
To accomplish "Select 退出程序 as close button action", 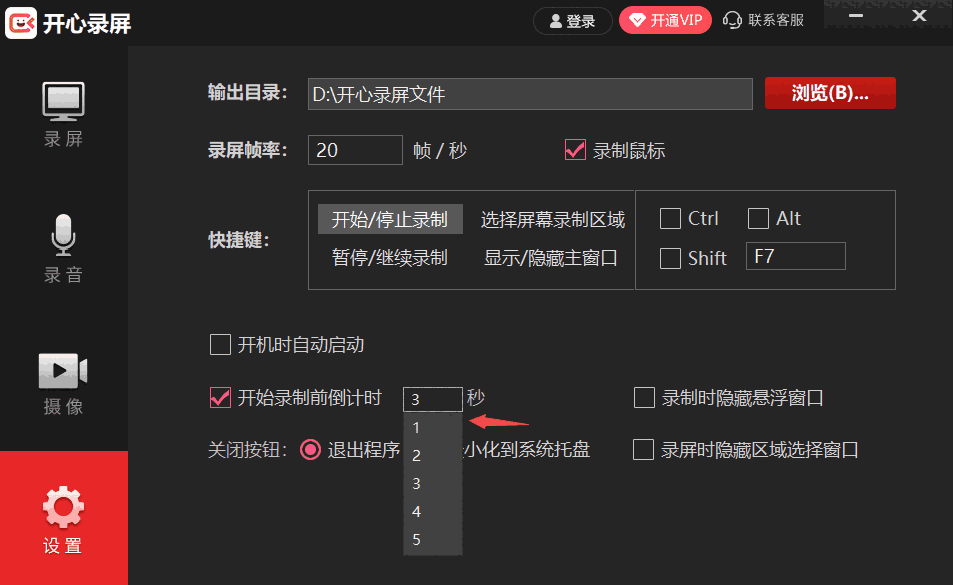I will click(x=310, y=450).
